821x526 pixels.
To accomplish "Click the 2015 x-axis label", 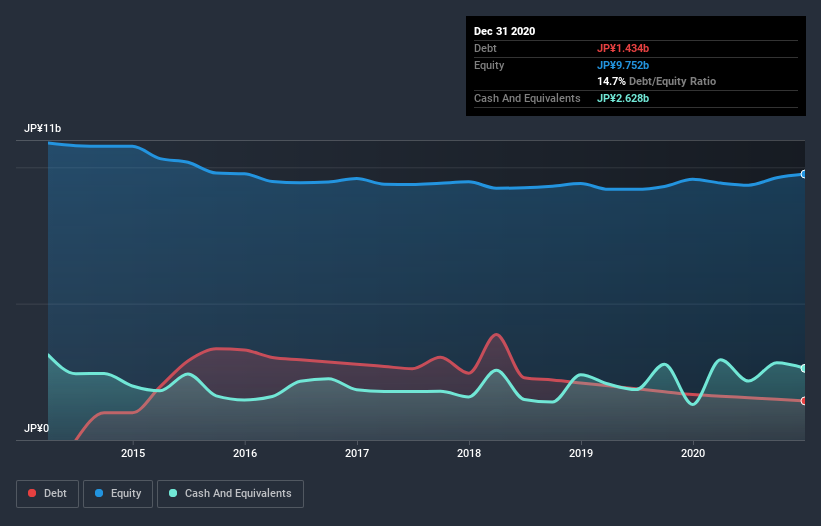I will click(x=133, y=453).
